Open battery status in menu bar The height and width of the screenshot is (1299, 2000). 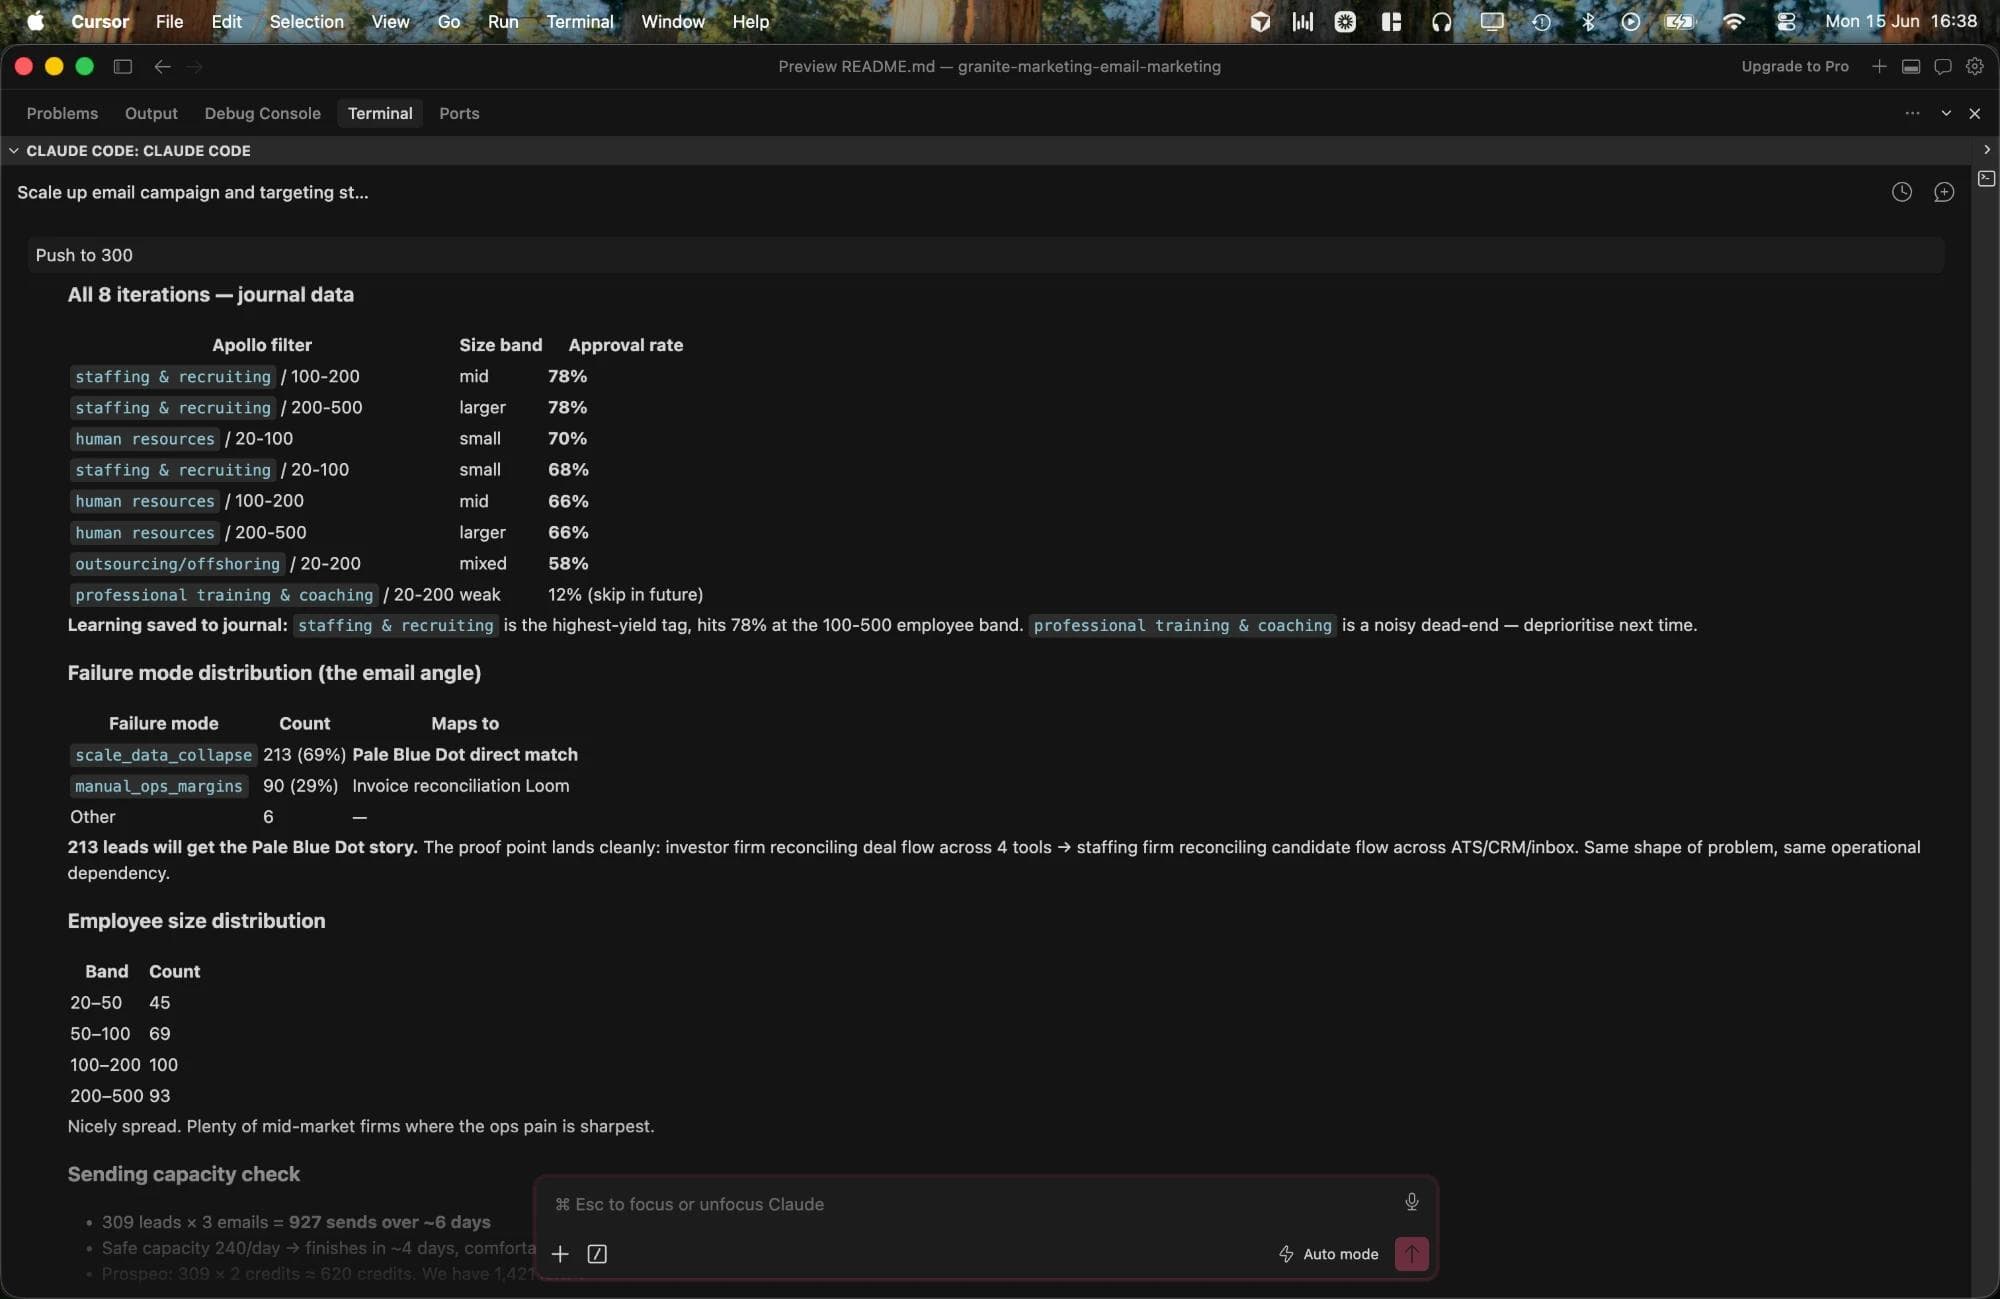point(1679,21)
